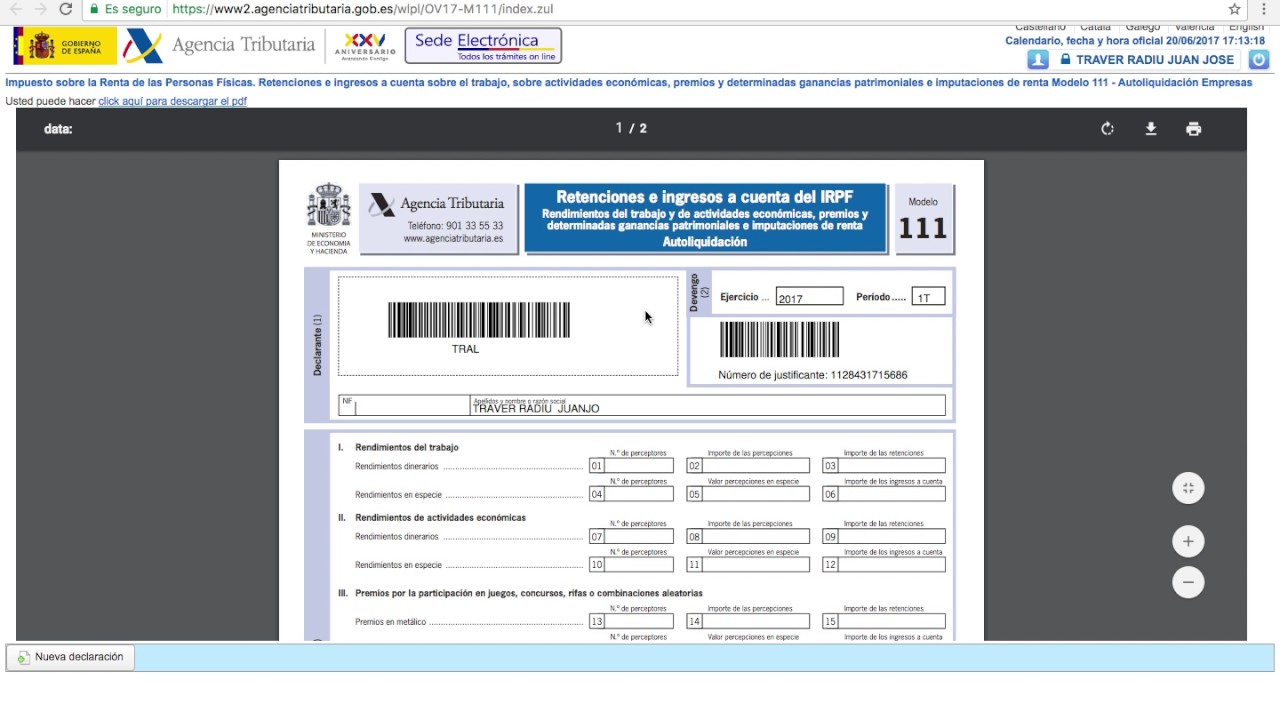Click box 13 Premios en metálico
The height and width of the screenshot is (720, 1280).
click(x=631, y=621)
